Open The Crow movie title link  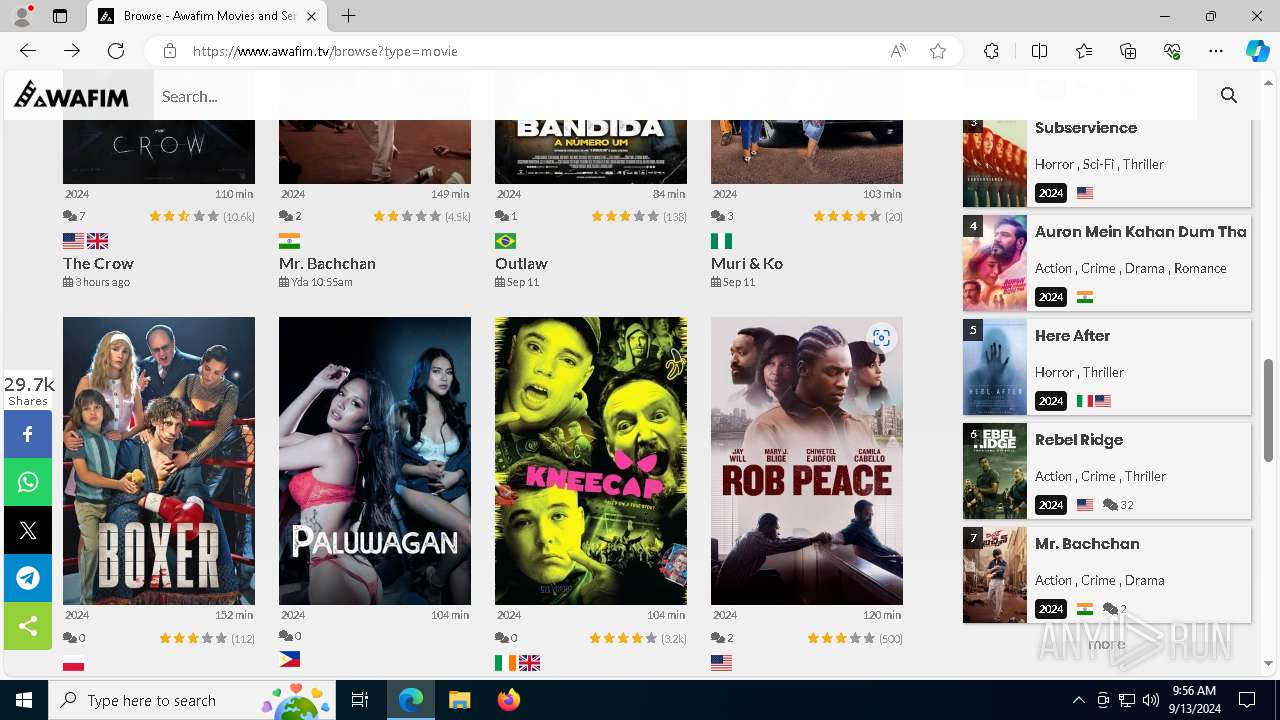98,263
